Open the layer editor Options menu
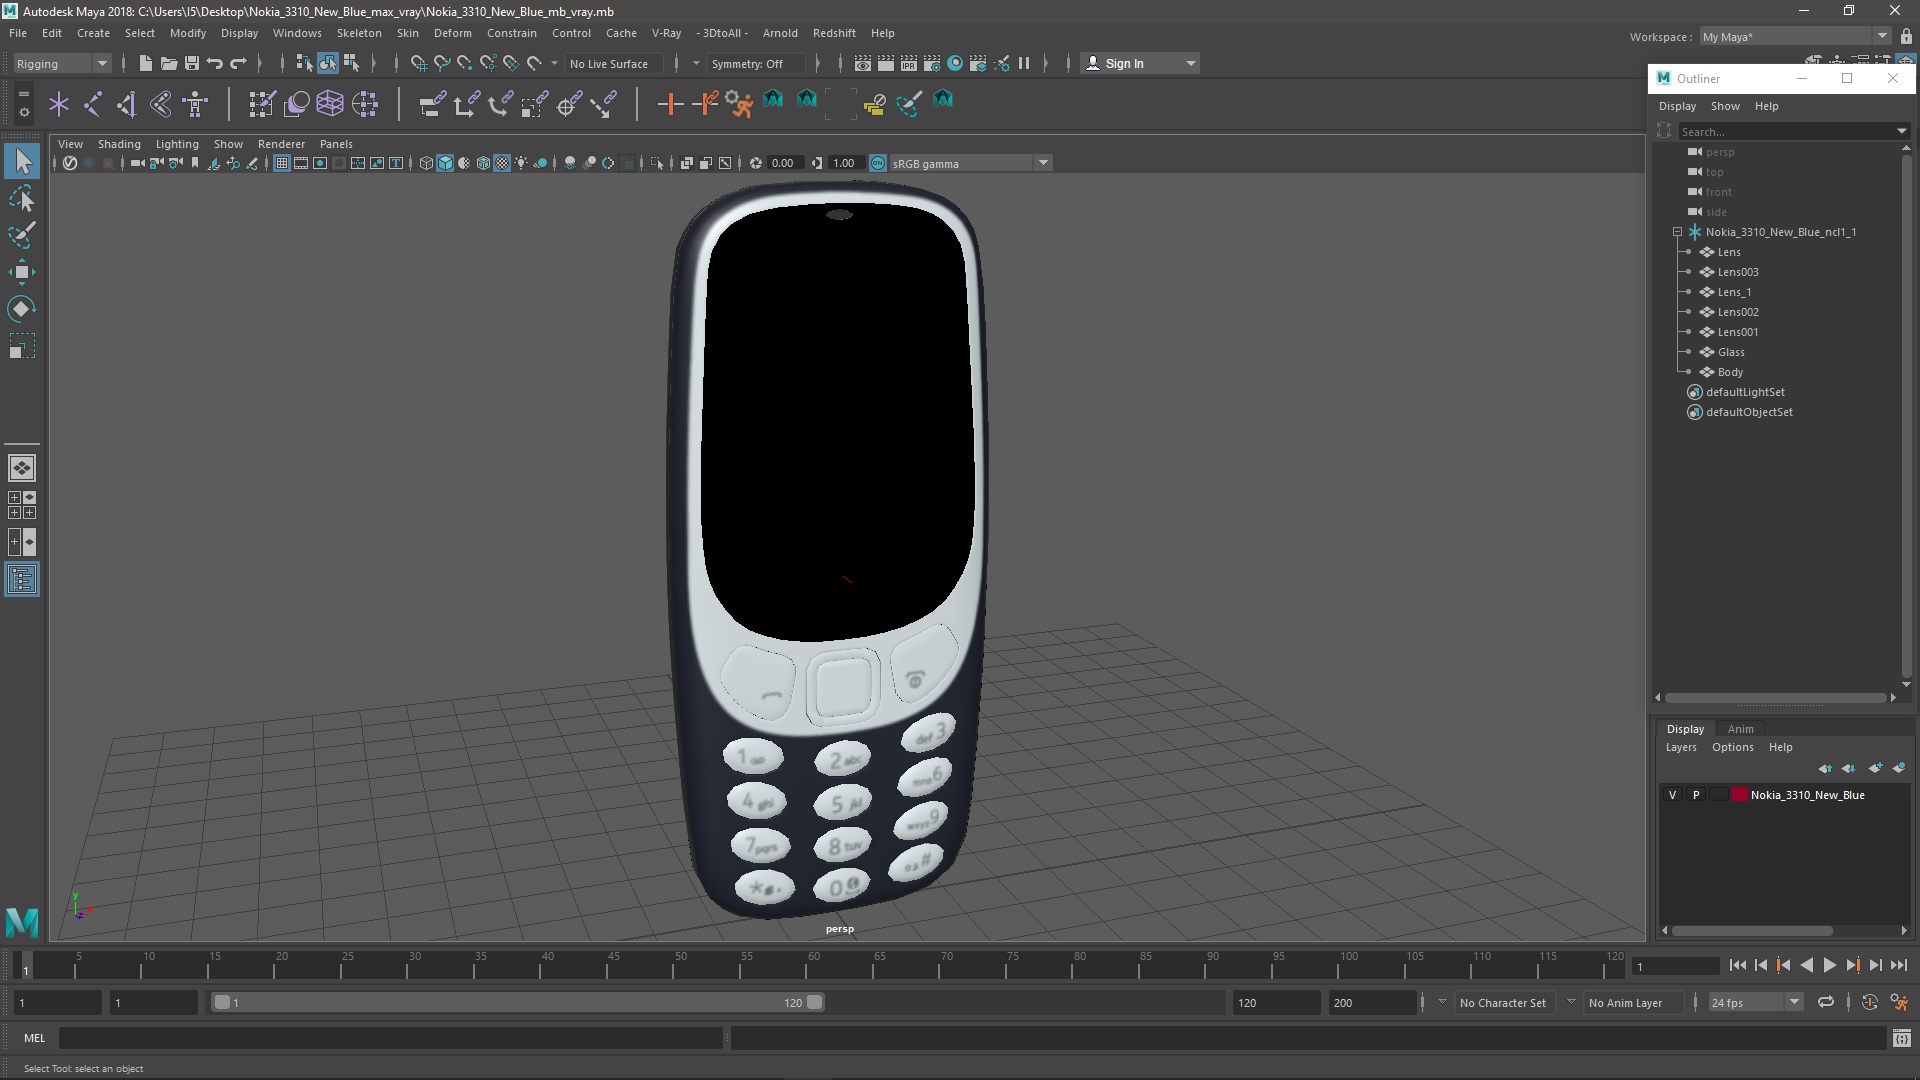The height and width of the screenshot is (1080, 1920). [1732, 747]
